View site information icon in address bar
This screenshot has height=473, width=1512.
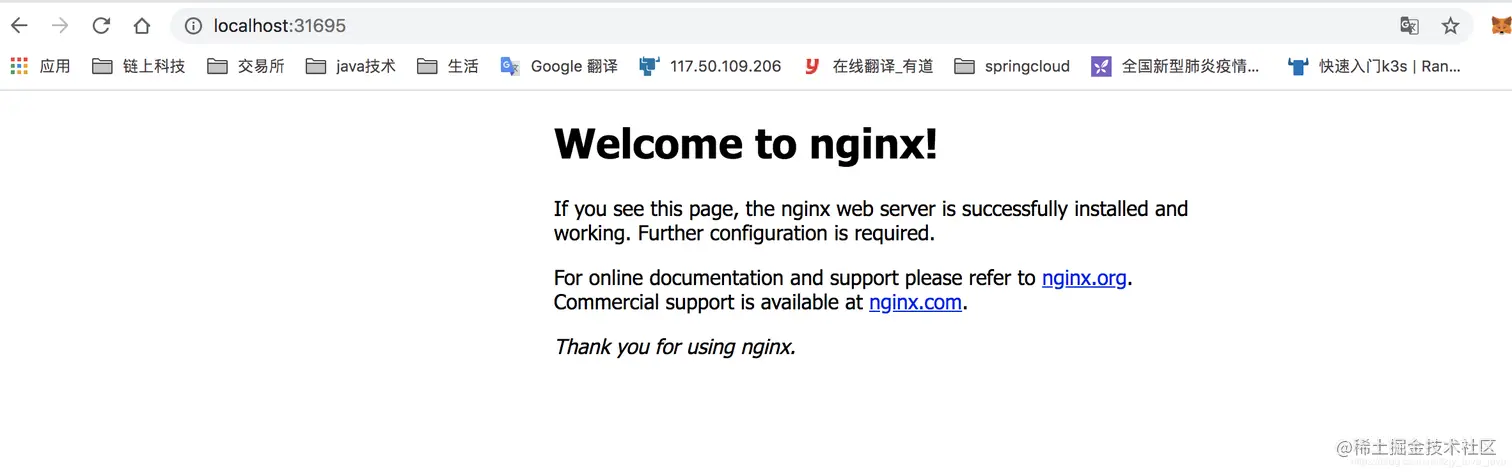pos(194,26)
